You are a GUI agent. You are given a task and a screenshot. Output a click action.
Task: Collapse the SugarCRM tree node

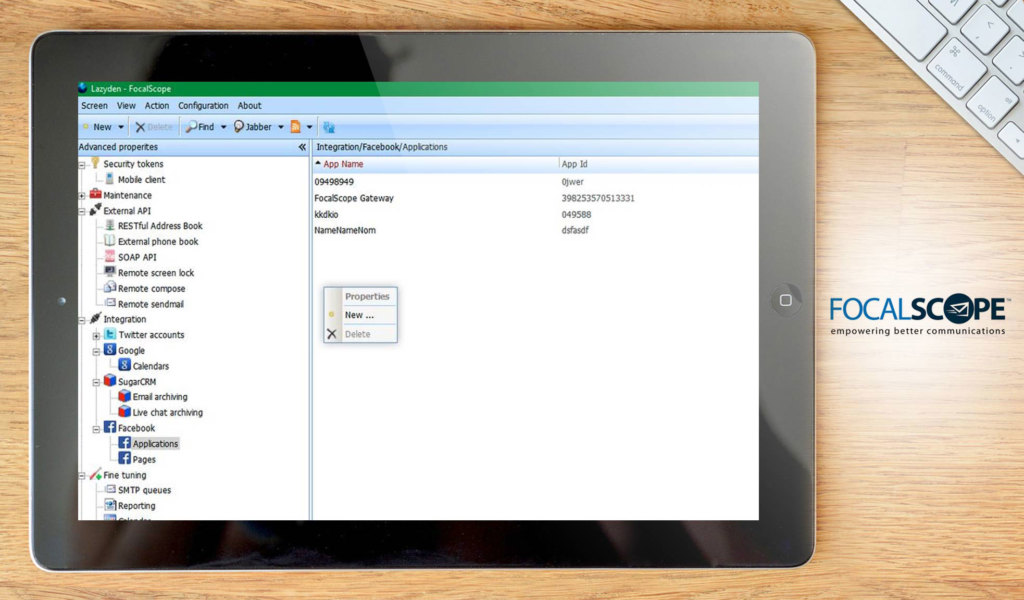click(x=97, y=382)
